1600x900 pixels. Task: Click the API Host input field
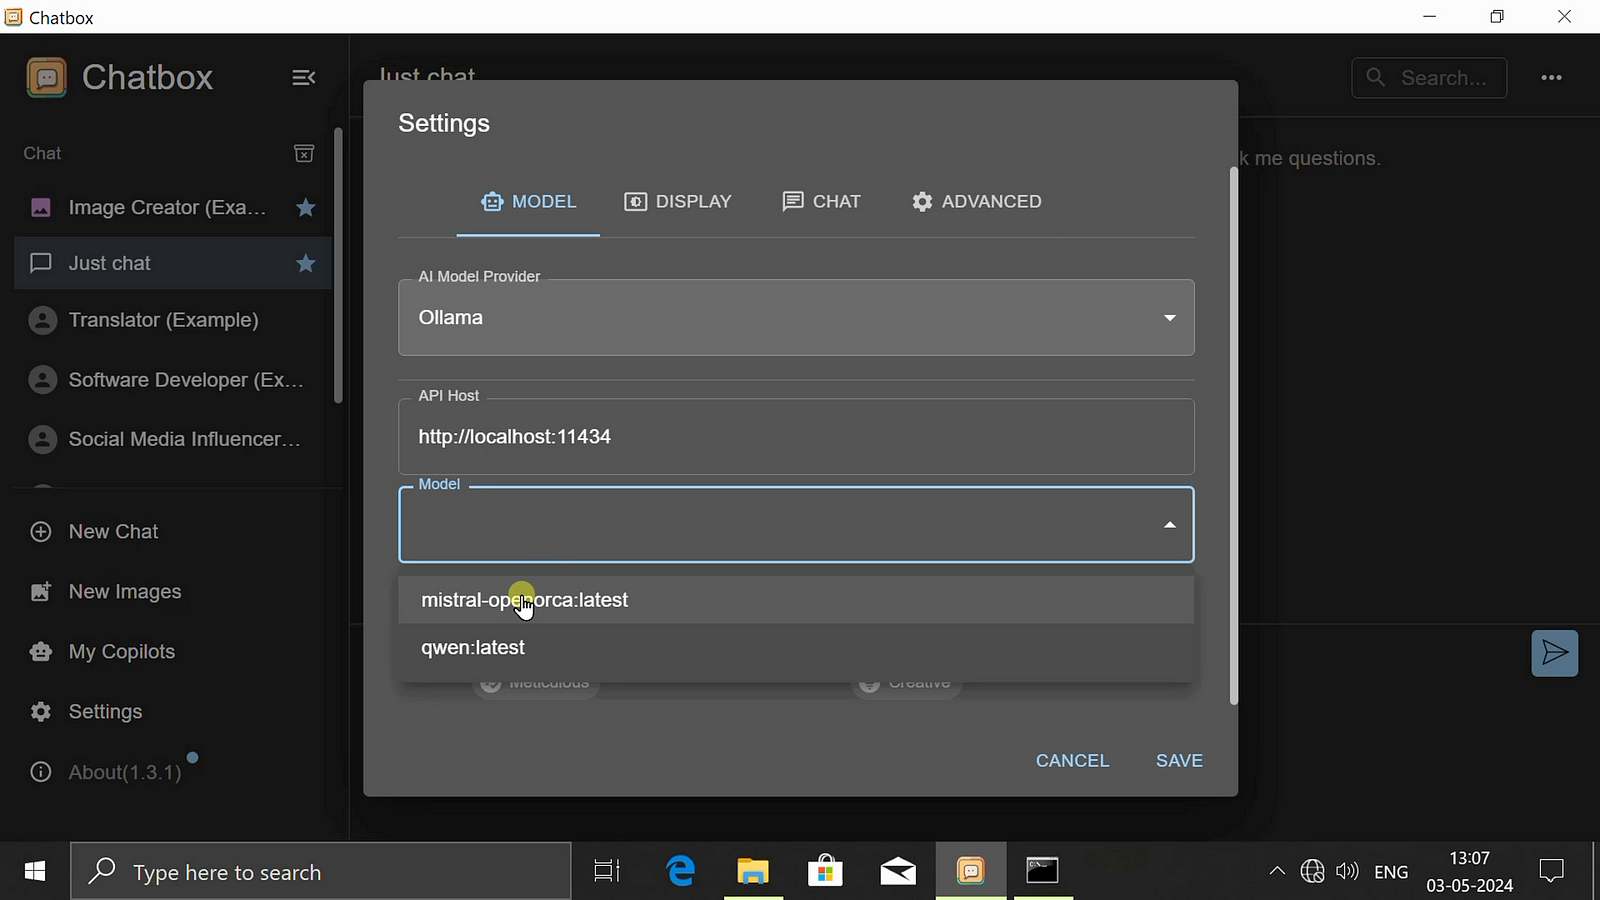pyautogui.click(x=795, y=437)
